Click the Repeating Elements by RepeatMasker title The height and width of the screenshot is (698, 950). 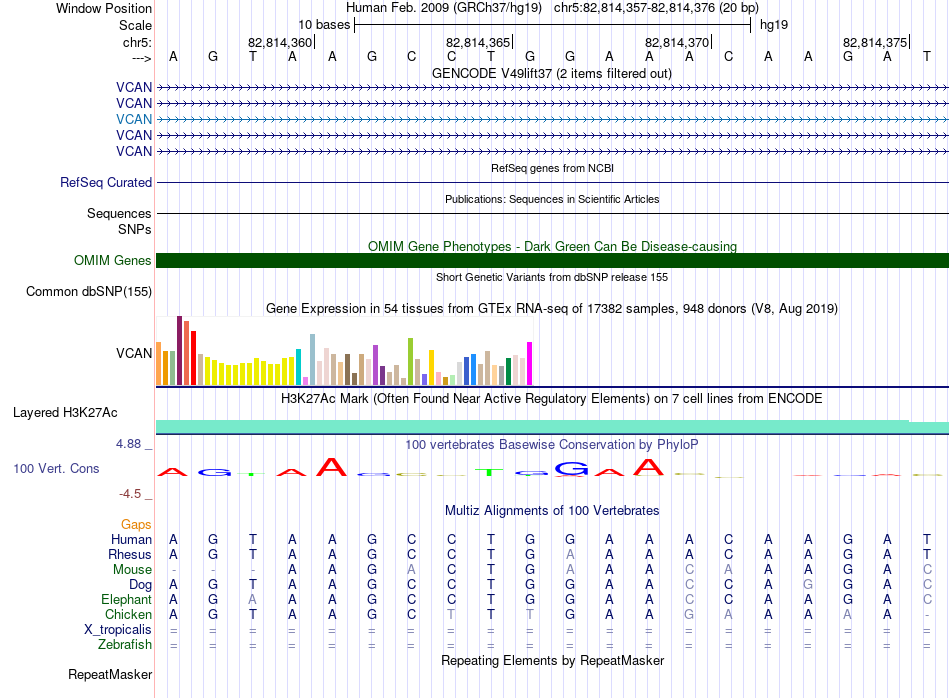point(553,660)
